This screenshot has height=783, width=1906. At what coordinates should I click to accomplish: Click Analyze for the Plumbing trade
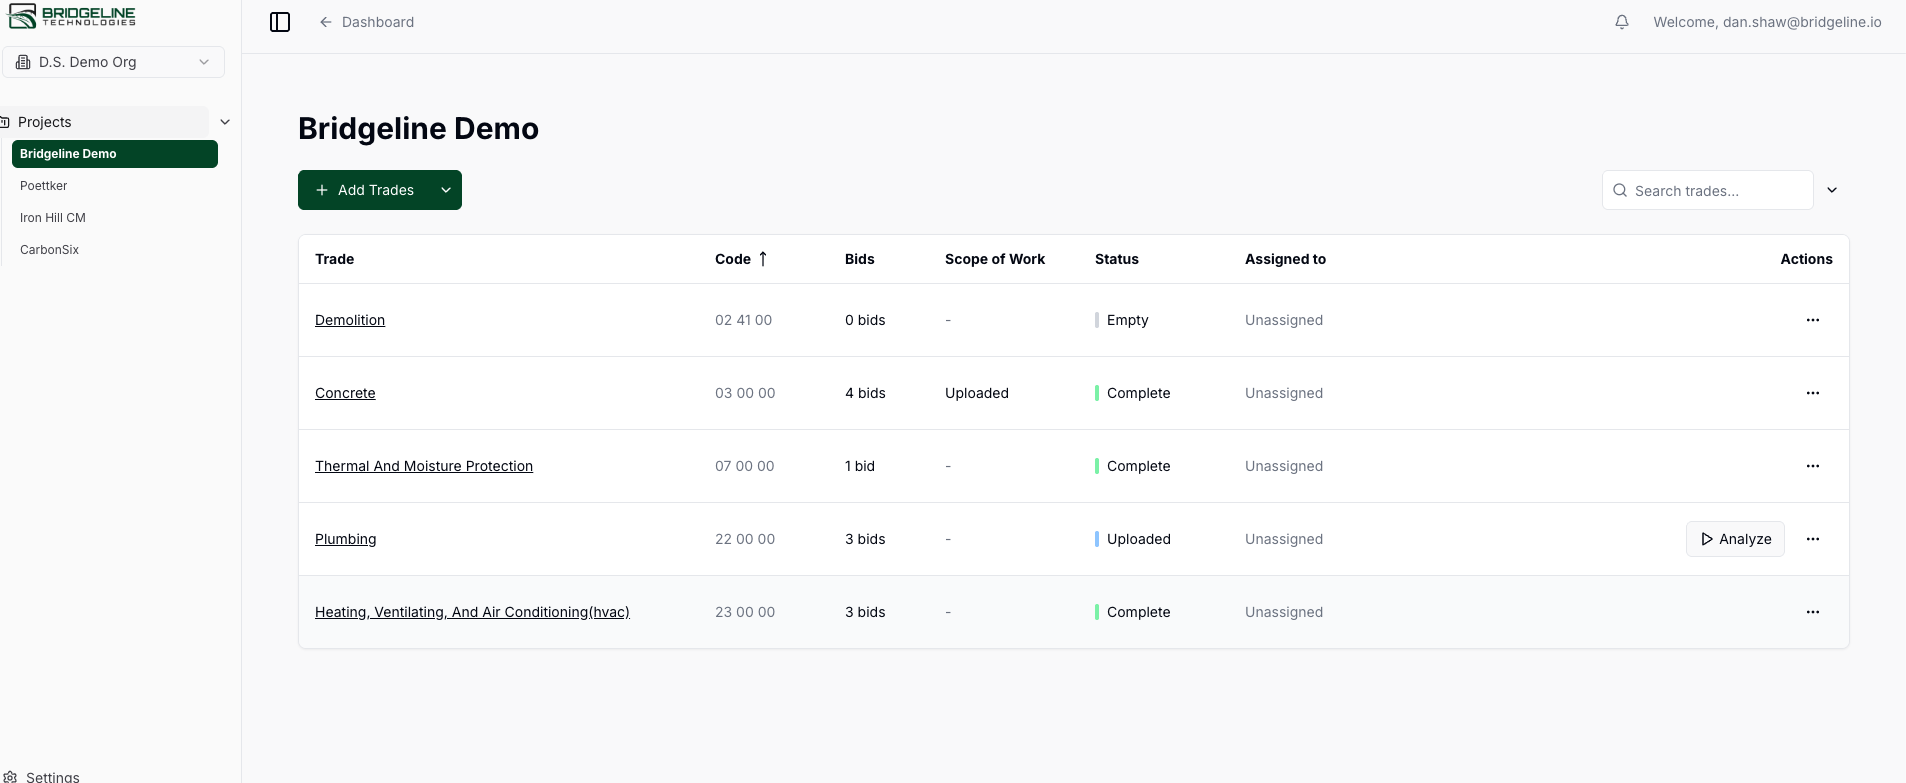coord(1735,539)
